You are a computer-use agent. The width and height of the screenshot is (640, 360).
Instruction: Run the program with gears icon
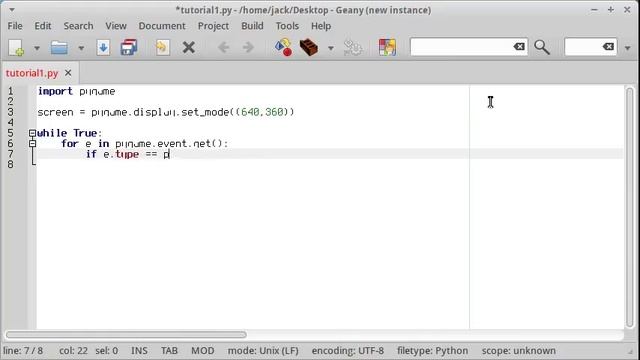tap(353, 47)
